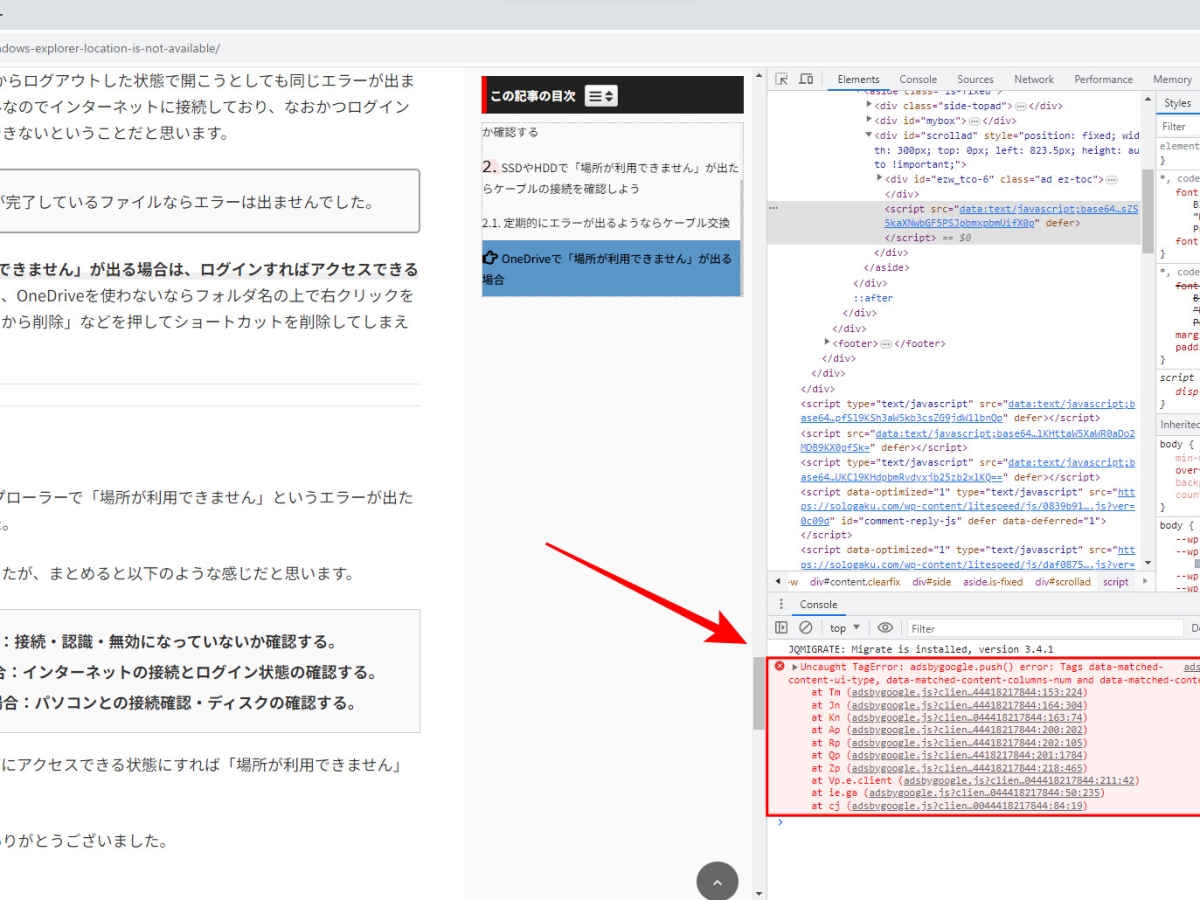Toggle the device toolbar icon
Screen dimensions: 1200x900
[x=807, y=79]
